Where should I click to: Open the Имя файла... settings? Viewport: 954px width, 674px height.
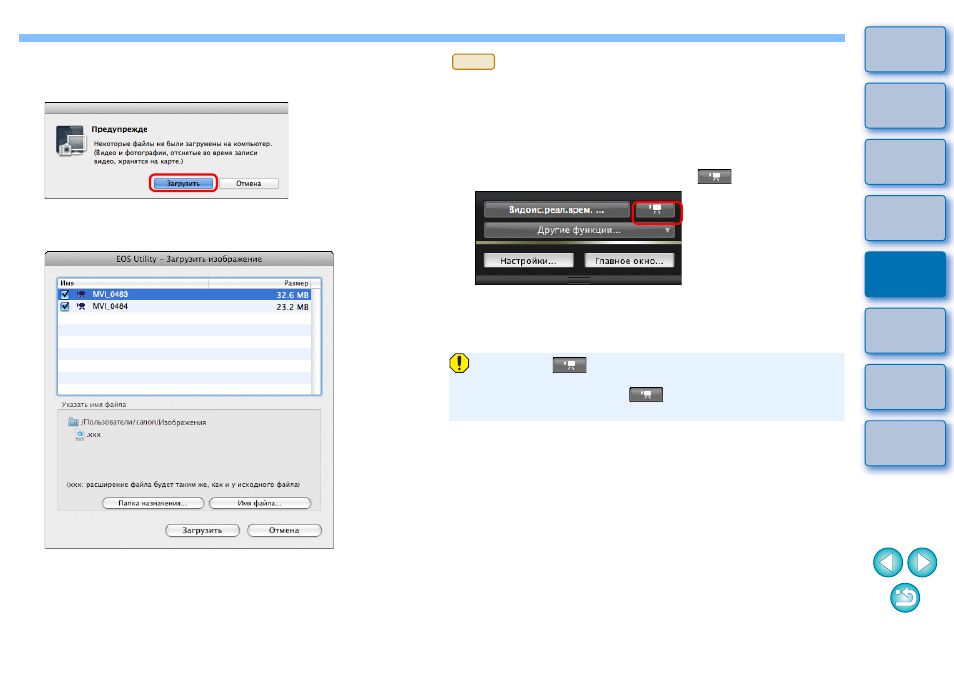click(x=260, y=503)
